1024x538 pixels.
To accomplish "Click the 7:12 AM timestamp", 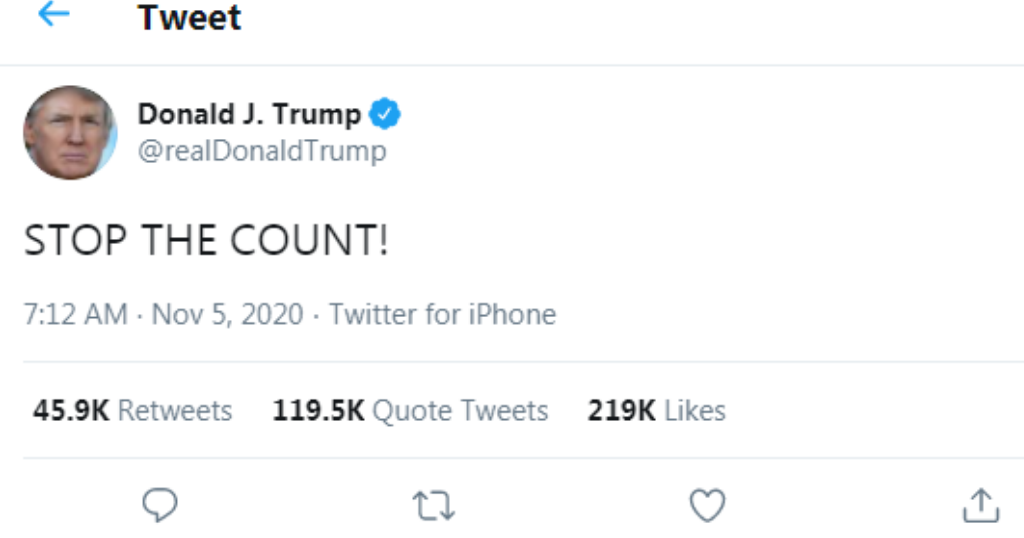I will pos(76,314).
